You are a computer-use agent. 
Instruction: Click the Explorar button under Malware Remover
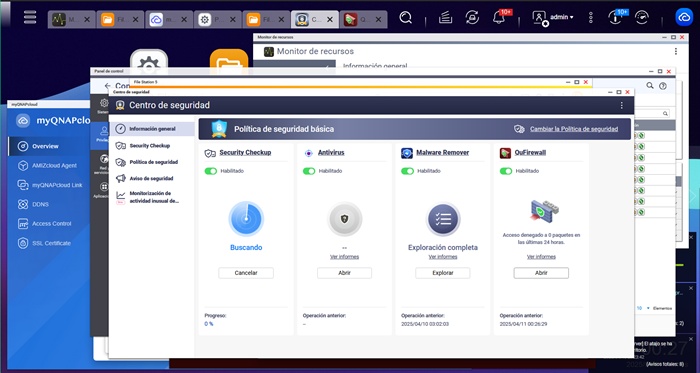[x=443, y=273]
